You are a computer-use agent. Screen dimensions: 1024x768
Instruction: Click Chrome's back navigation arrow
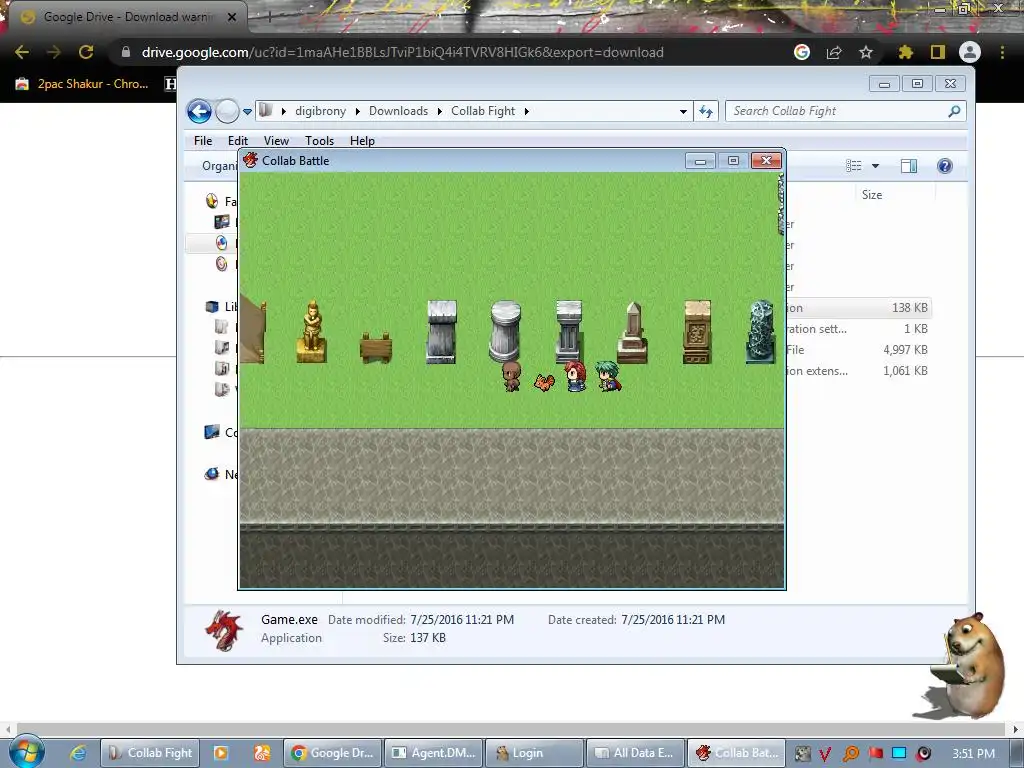22,52
